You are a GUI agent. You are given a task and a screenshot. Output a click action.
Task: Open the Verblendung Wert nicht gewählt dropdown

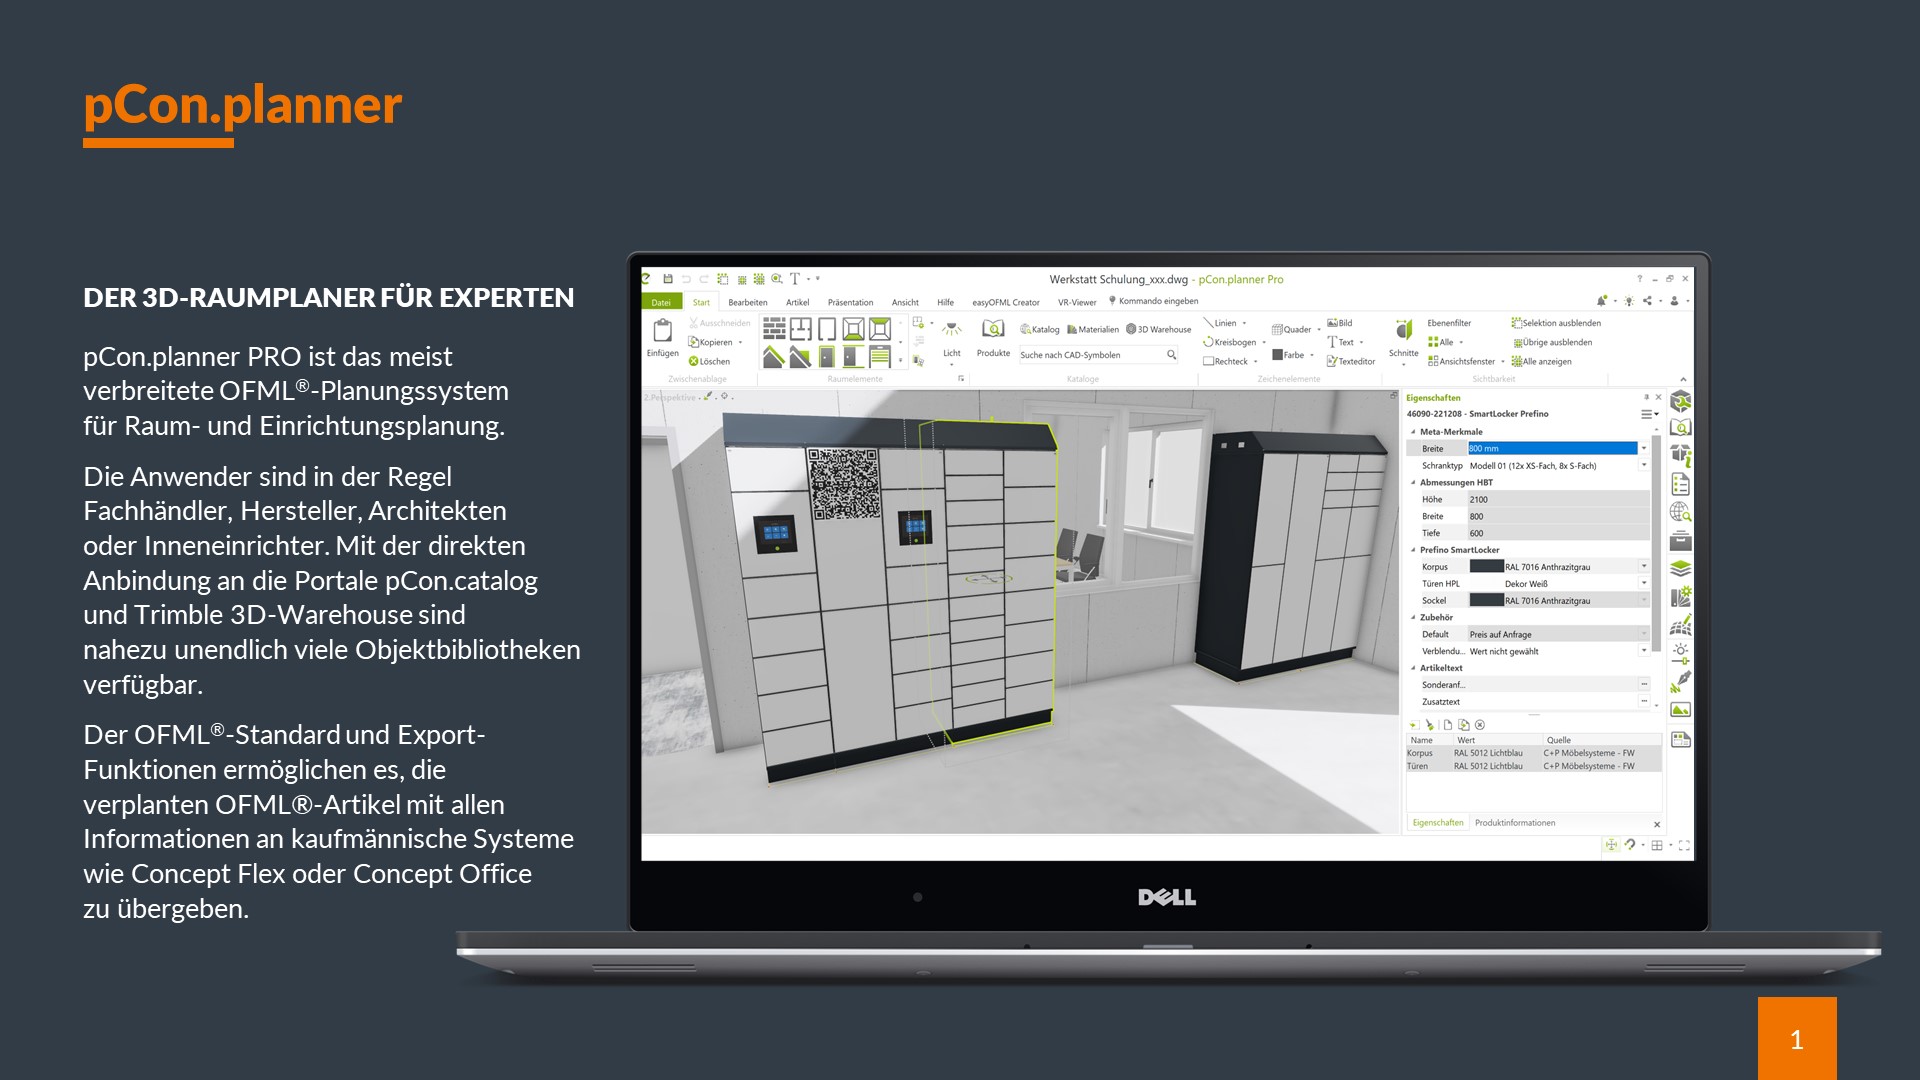[x=1644, y=651]
